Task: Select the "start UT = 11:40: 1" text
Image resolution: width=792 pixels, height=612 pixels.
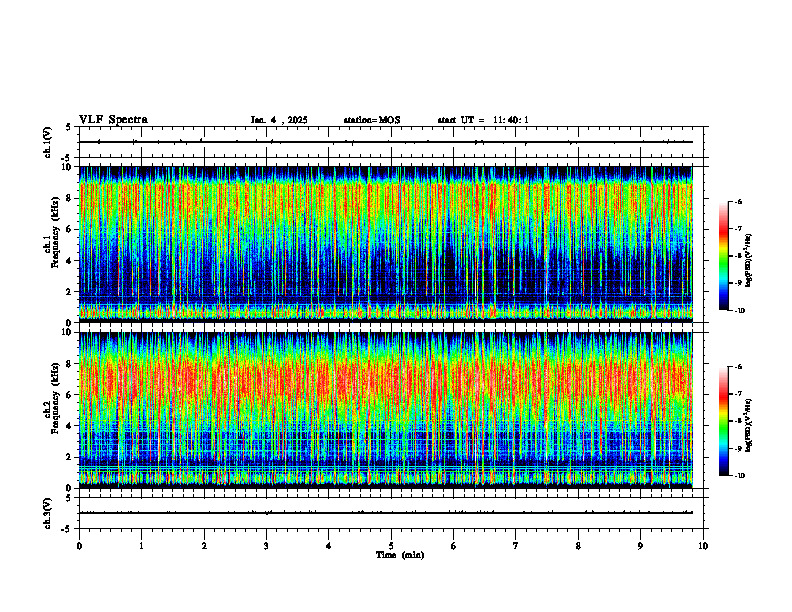Action: coord(483,120)
